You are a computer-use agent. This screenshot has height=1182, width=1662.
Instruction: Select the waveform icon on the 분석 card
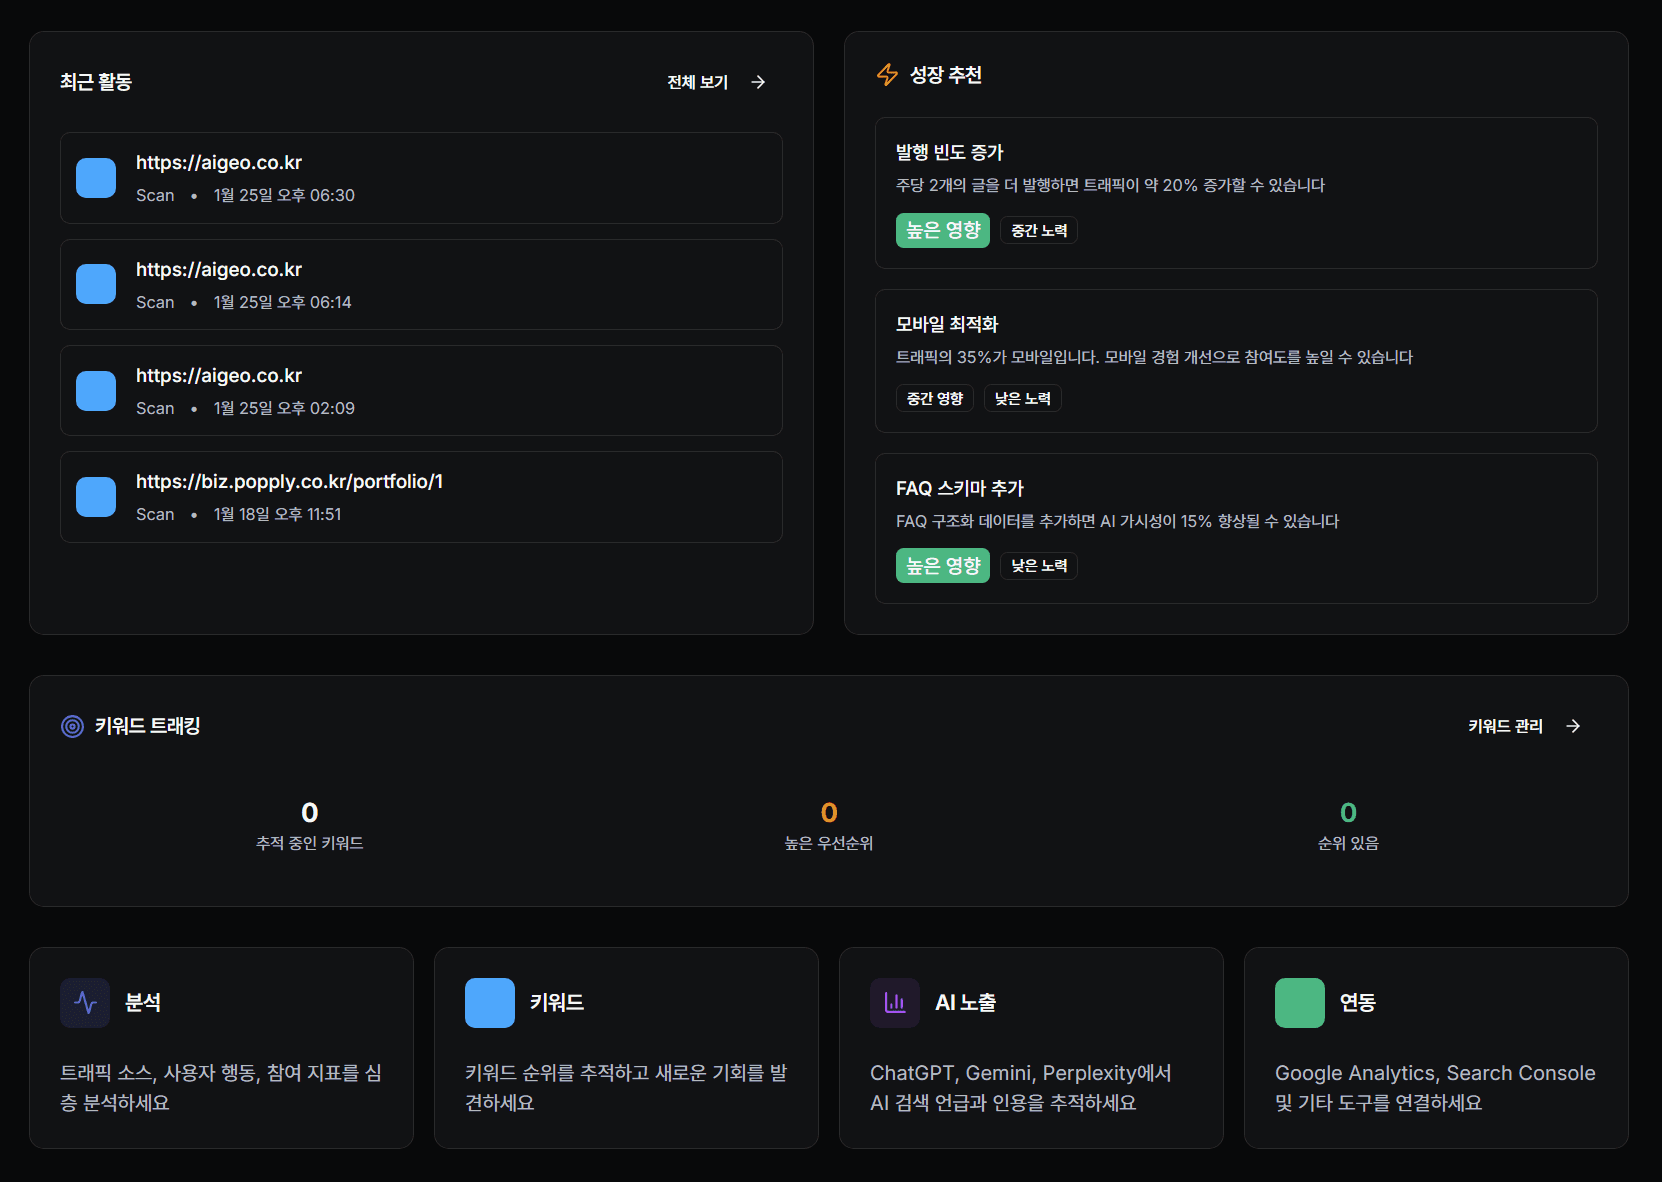[x=85, y=1002]
